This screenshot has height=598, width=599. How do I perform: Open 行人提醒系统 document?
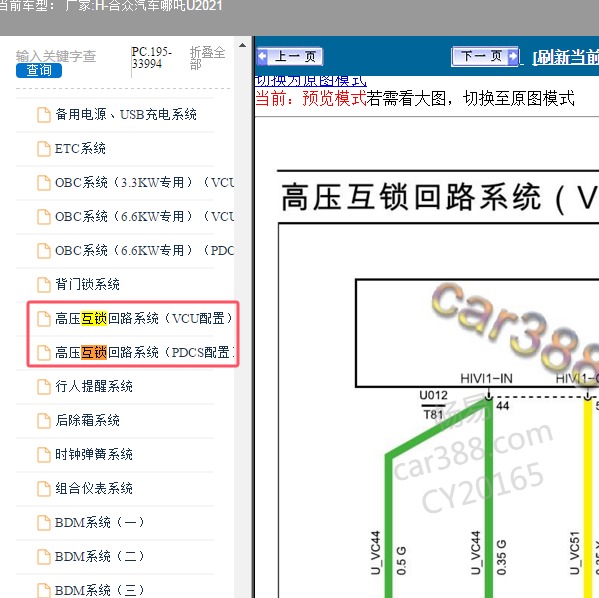[94, 386]
